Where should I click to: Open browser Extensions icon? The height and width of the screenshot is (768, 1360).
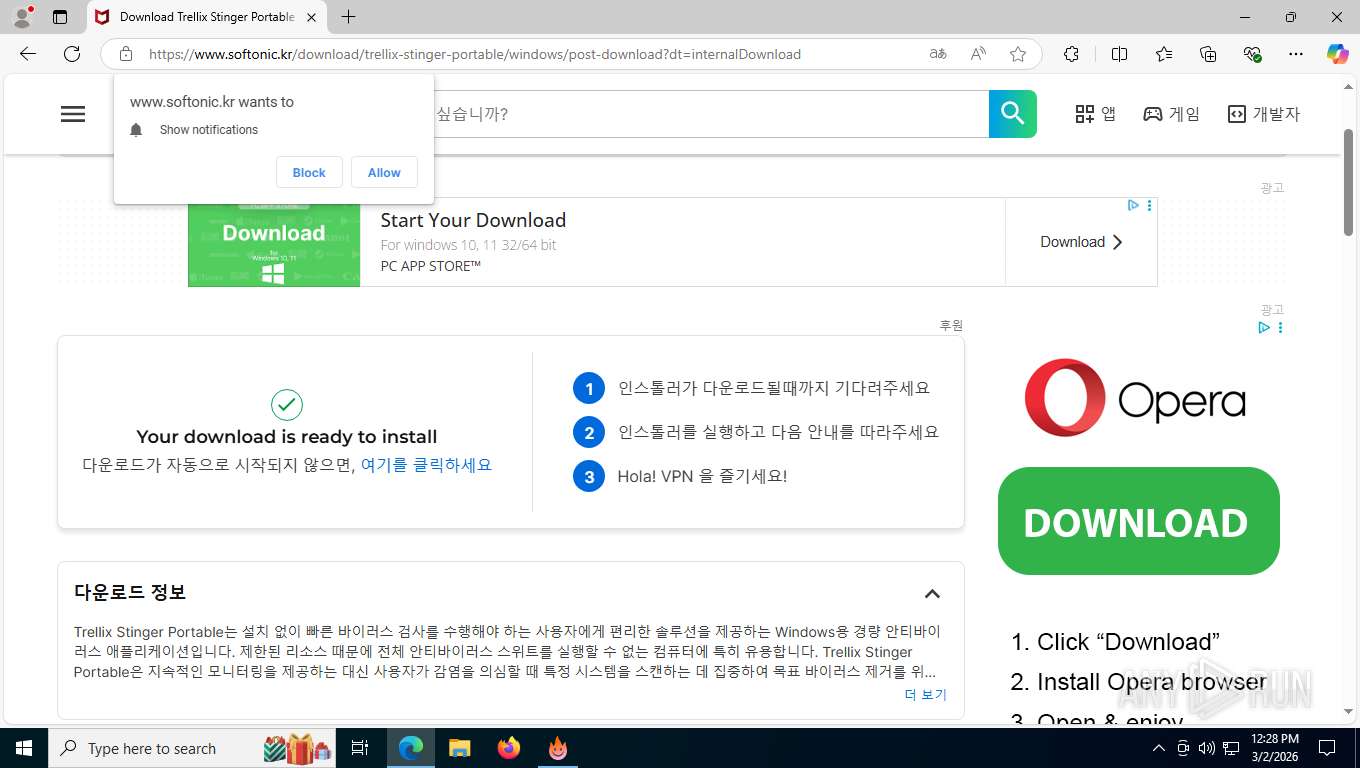[x=1071, y=54]
